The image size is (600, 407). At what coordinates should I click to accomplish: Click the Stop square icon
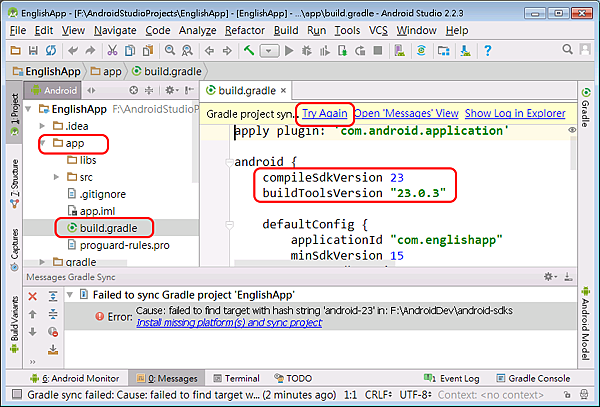378,50
